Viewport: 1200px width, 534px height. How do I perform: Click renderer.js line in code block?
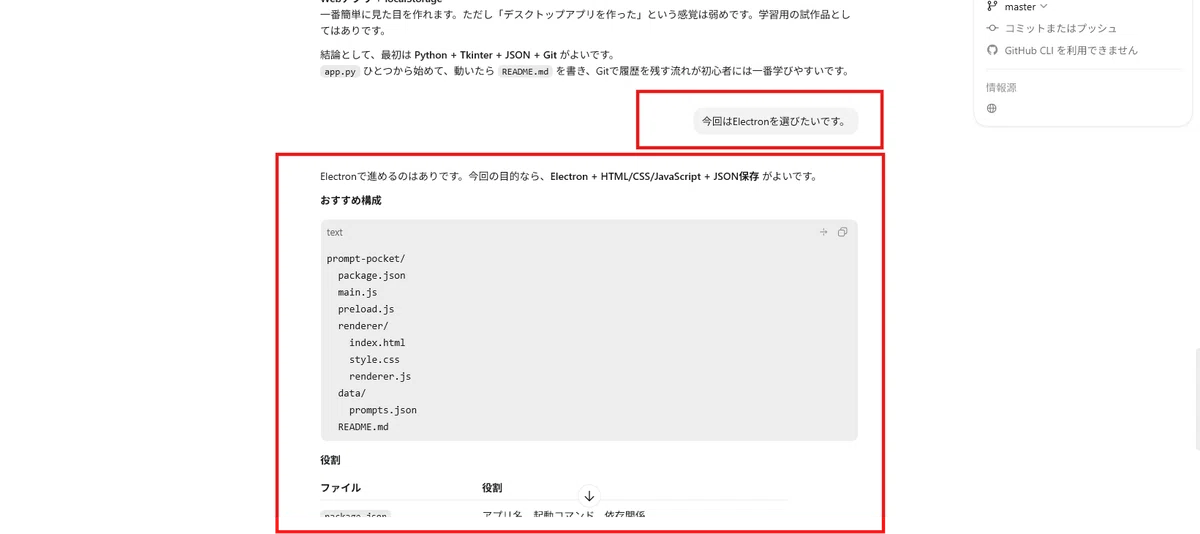coord(380,376)
